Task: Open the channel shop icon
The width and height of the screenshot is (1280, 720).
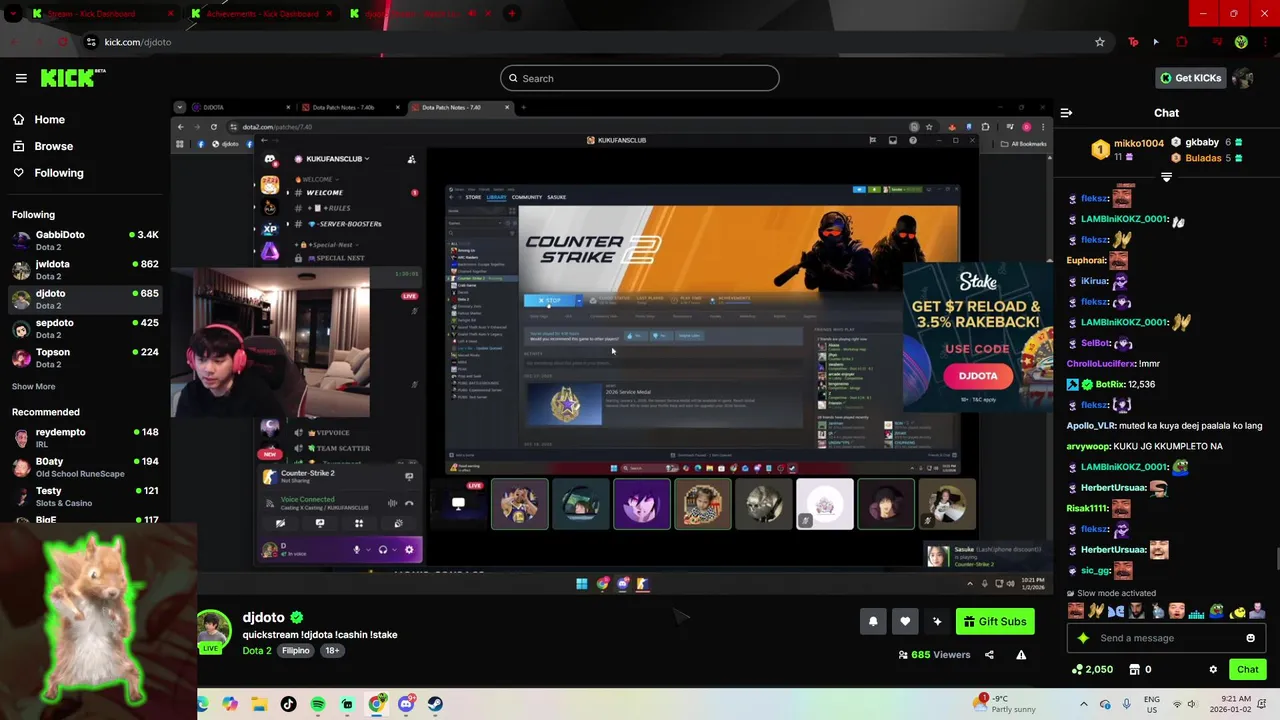Action: point(1135,669)
